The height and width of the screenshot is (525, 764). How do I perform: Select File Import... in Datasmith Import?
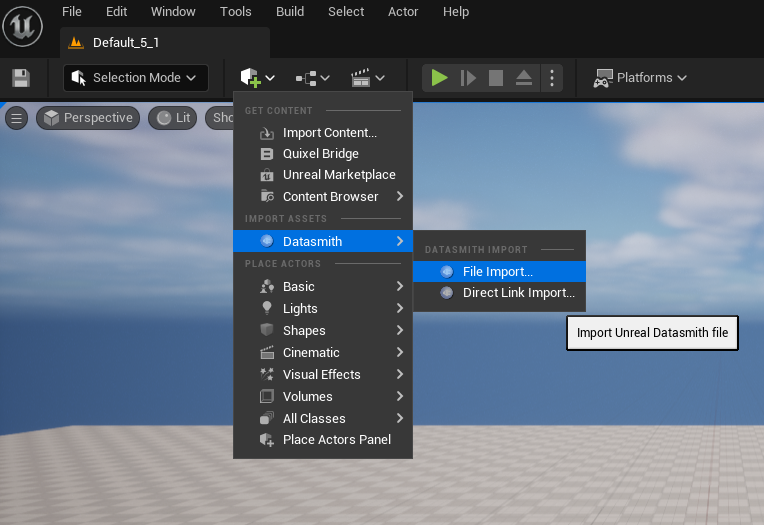click(499, 272)
